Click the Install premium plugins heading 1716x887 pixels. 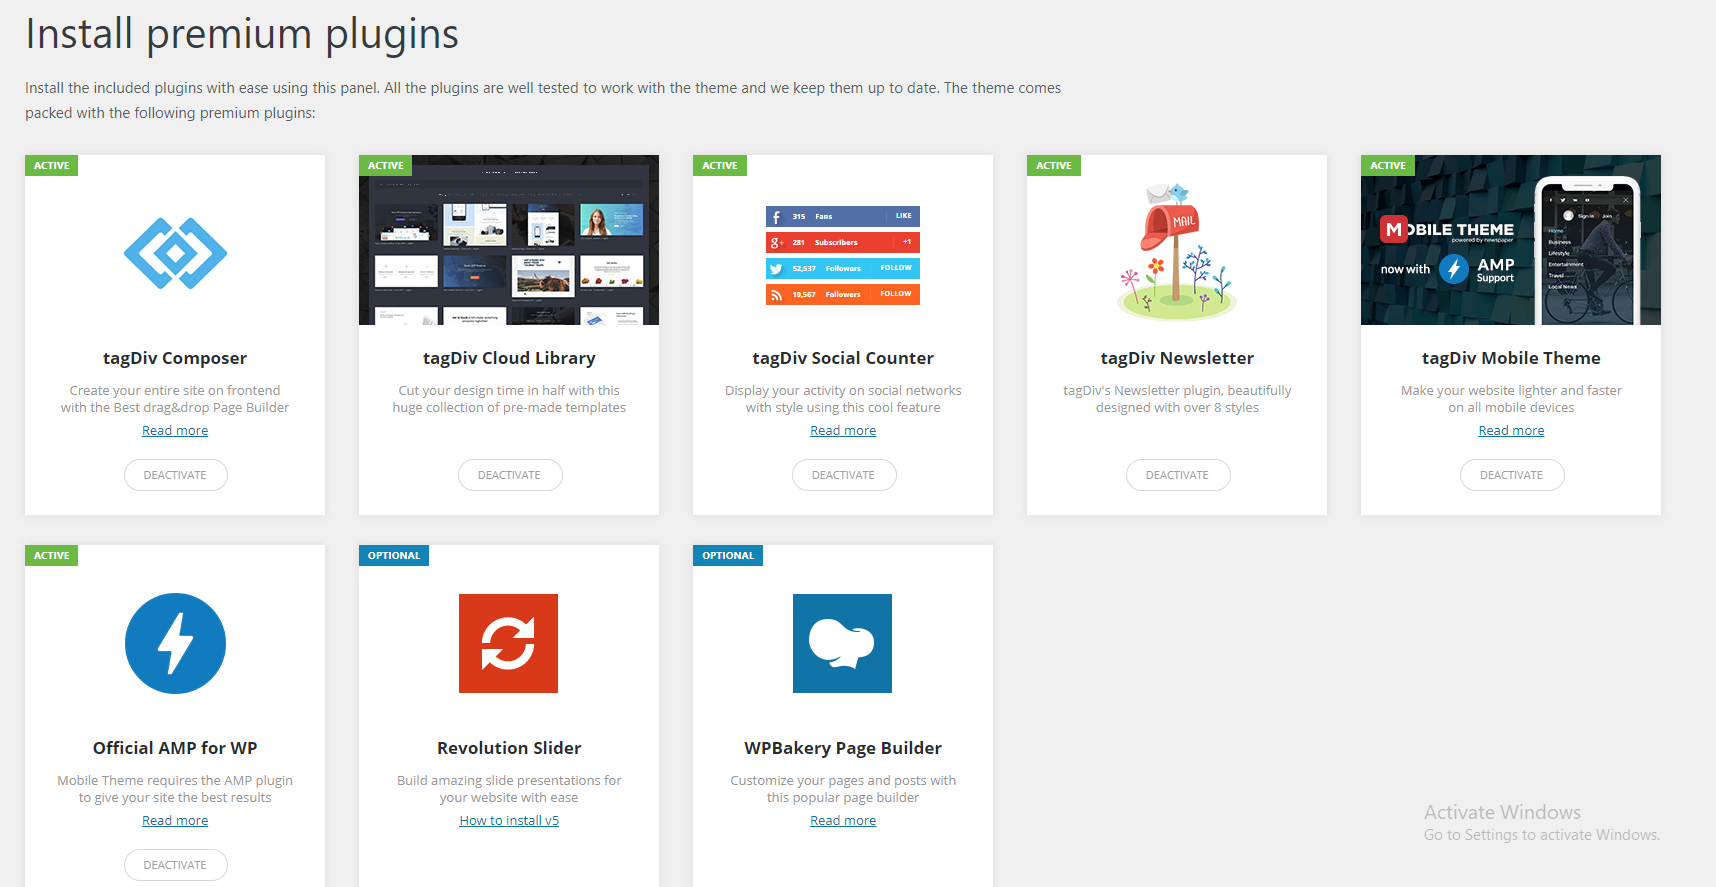pos(242,35)
